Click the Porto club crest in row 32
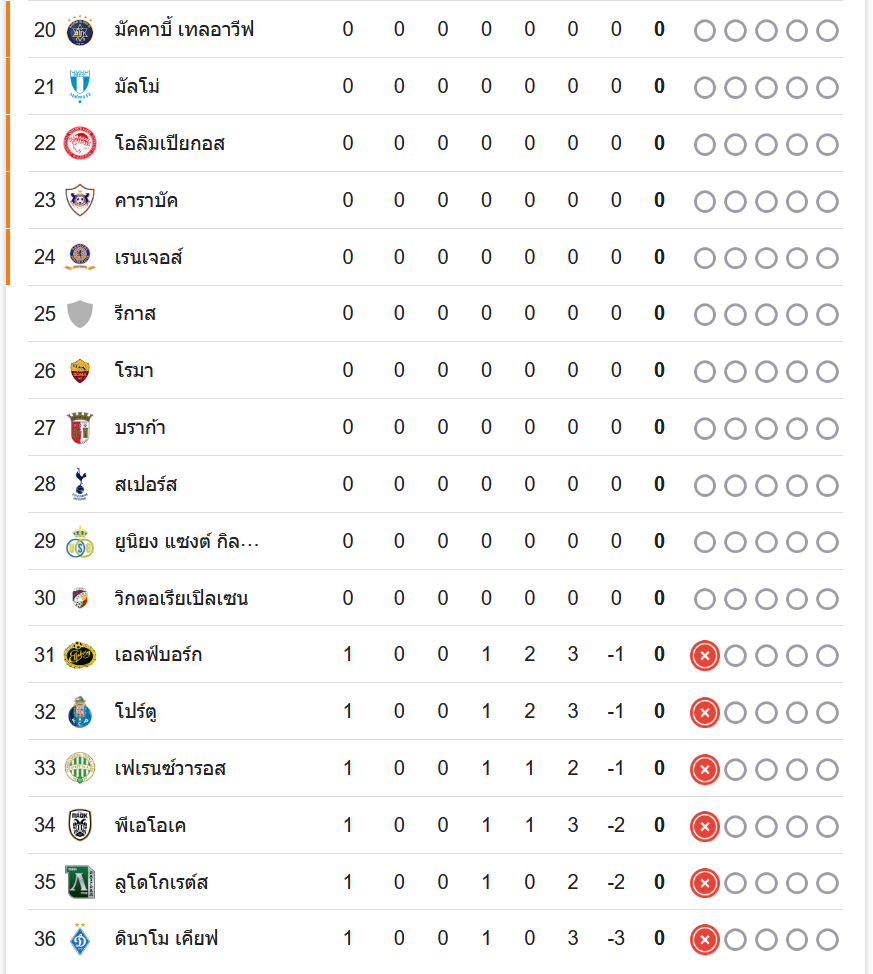873x974 pixels. 79,712
